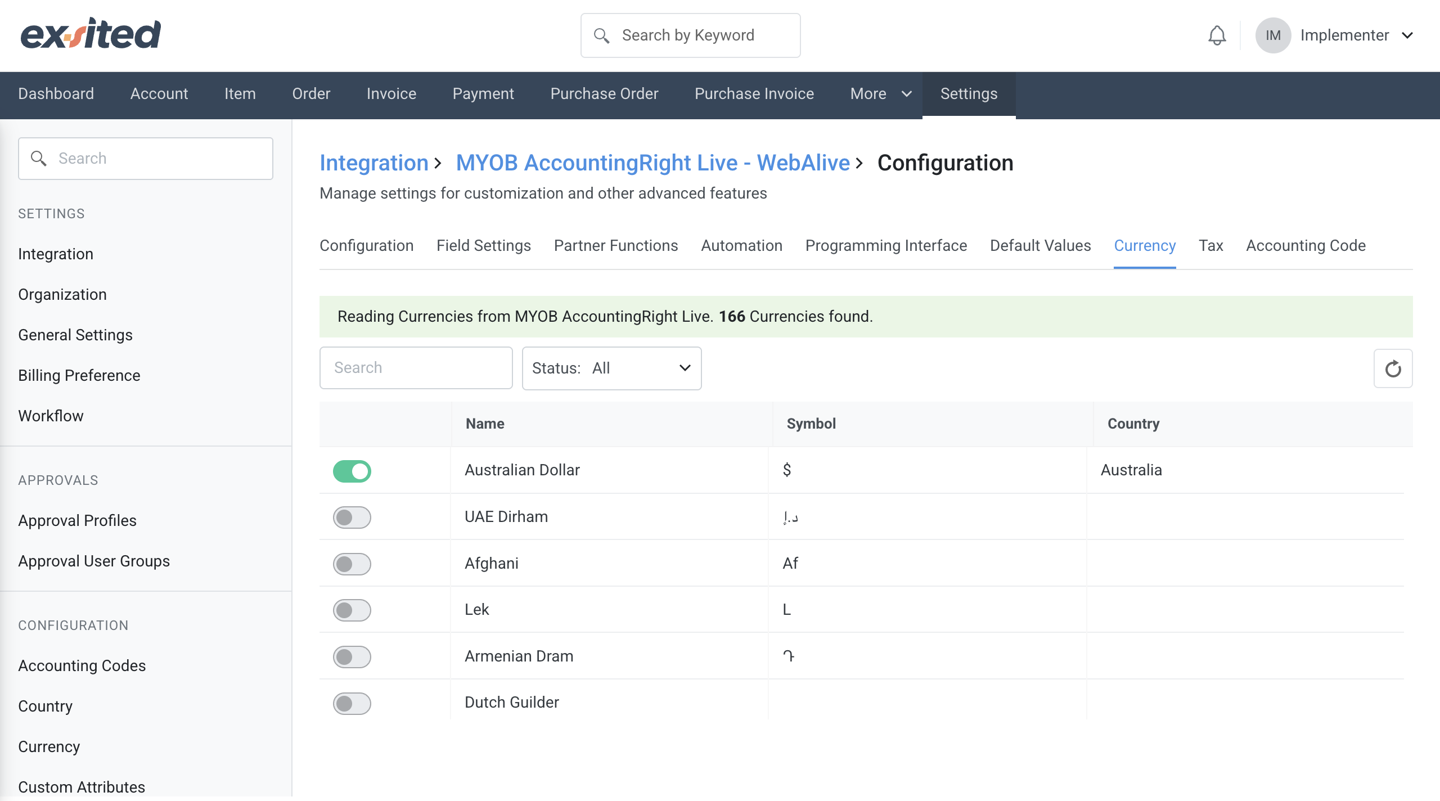Image resolution: width=1440 pixels, height=801 pixels.
Task: Open the notifications bell
Action: 1217,36
